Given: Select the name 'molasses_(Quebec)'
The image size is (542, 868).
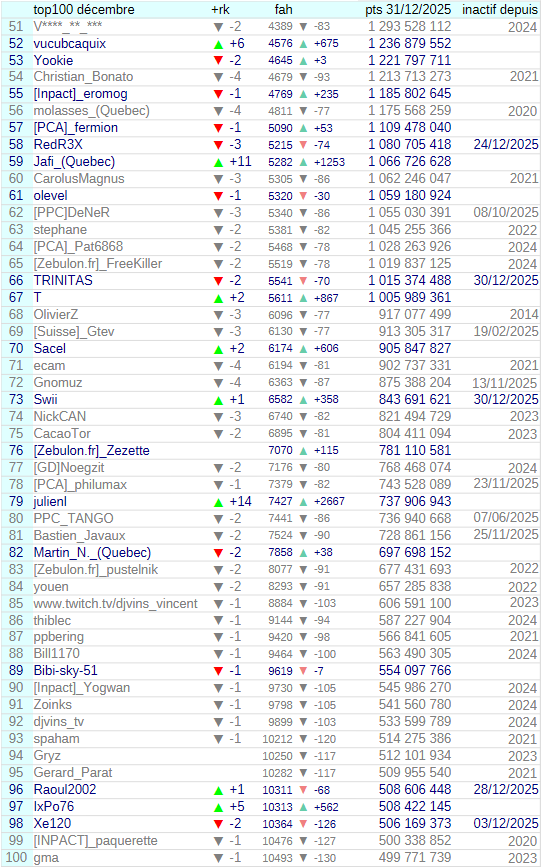Looking at the screenshot, I should pyautogui.click(x=91, y=111).
